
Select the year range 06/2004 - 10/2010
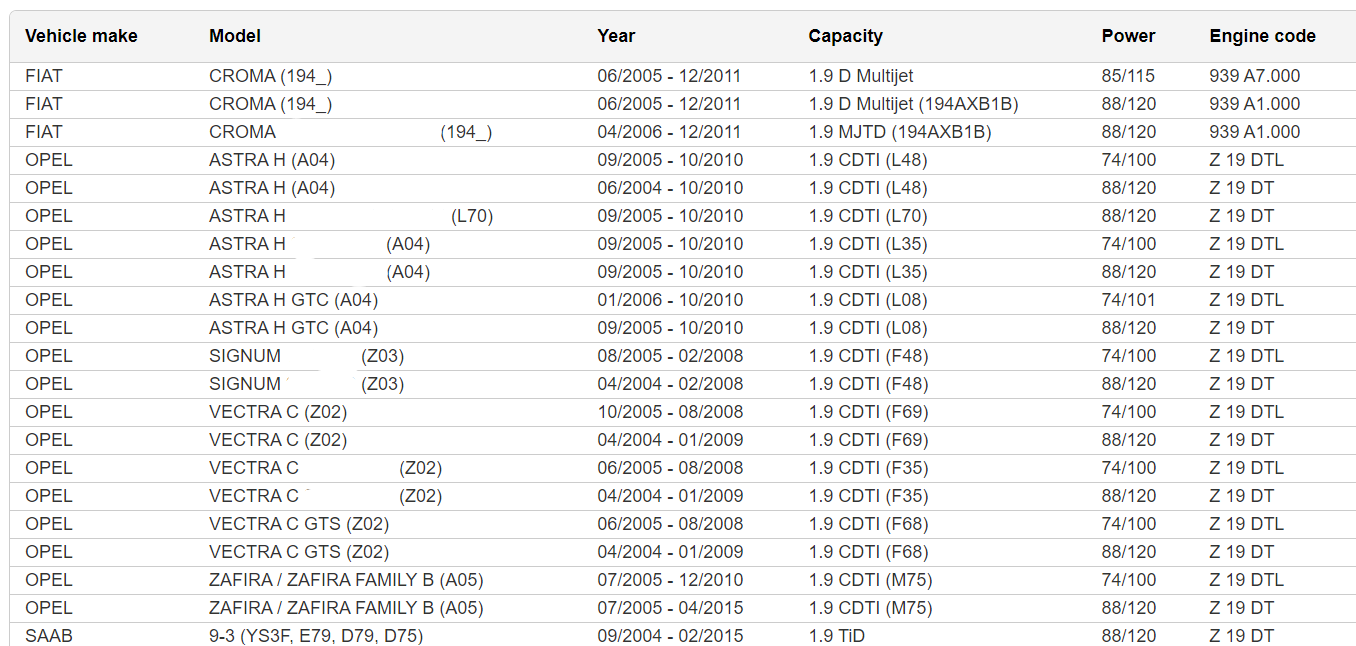670,188
